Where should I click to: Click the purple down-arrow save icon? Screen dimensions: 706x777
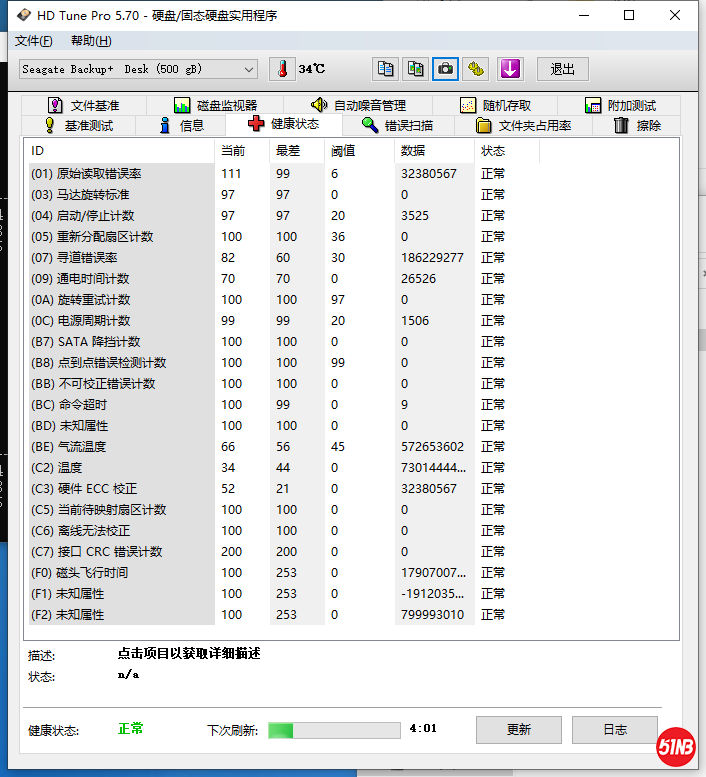(x=510, y=69)
